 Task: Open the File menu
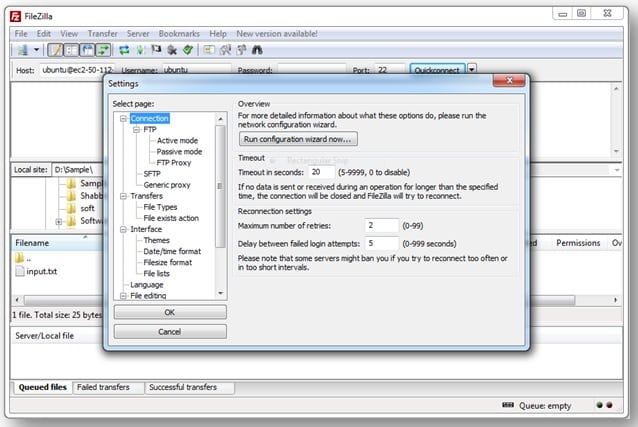21,34
